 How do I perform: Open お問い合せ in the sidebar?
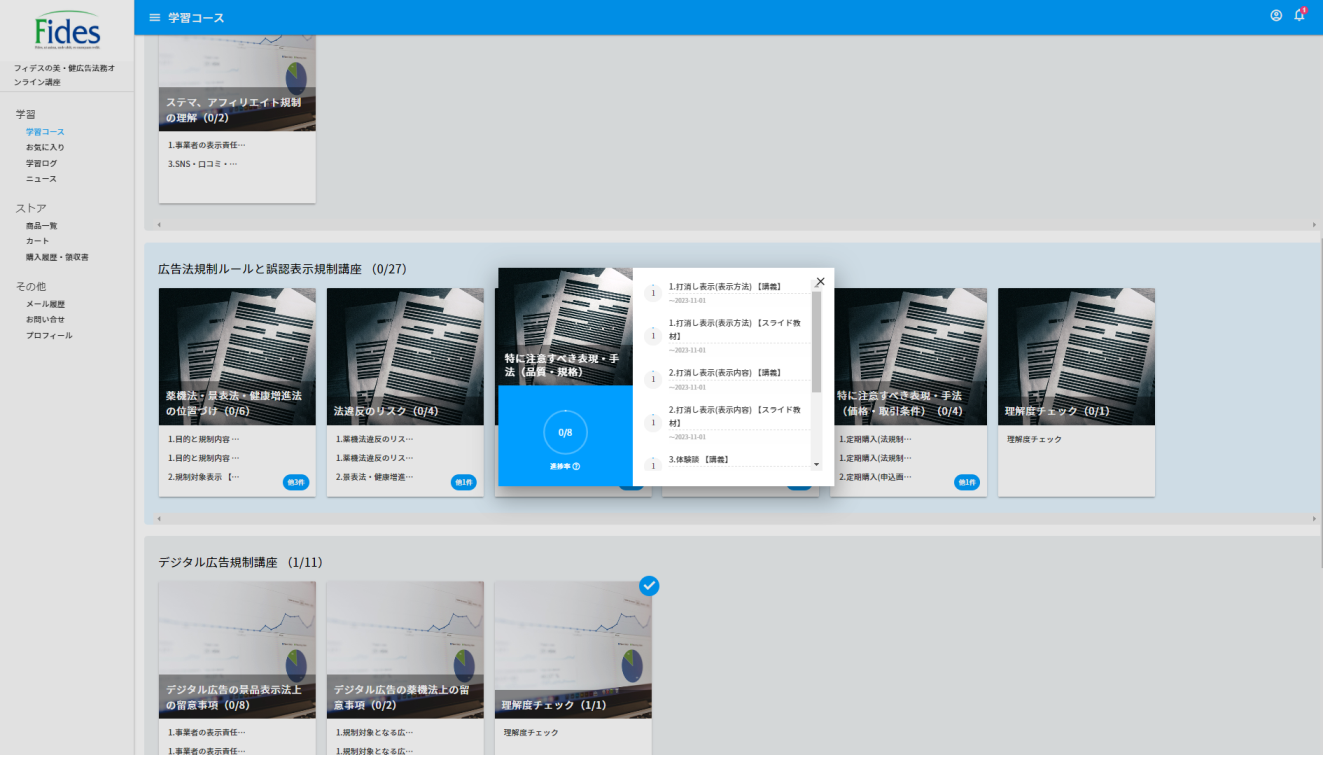pos(45,319)
